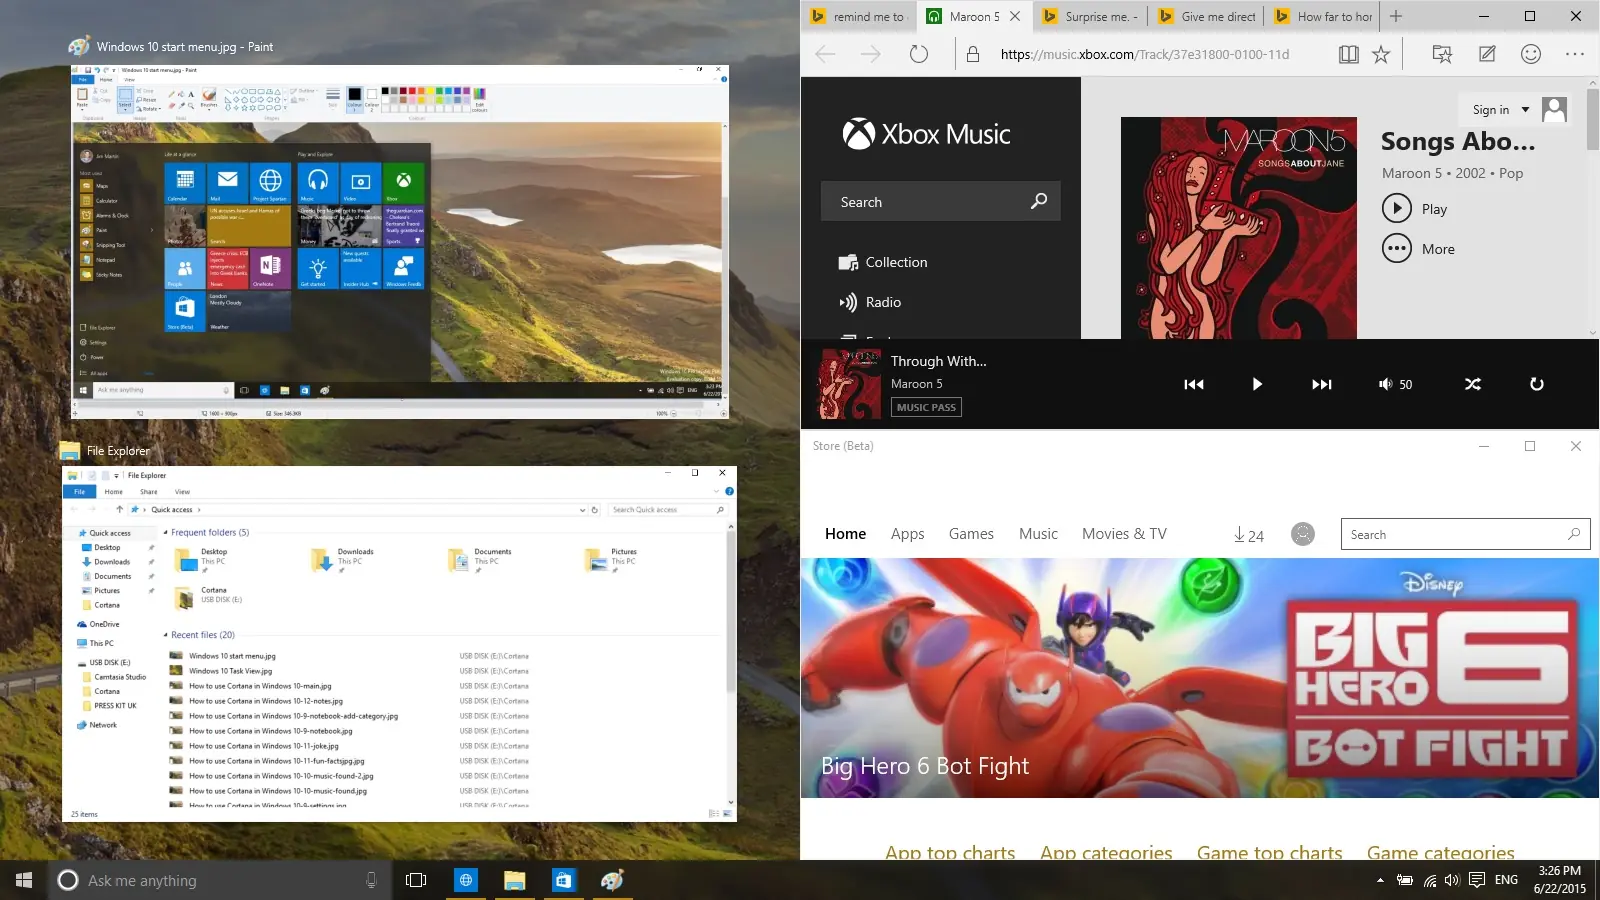The width and height of the screenshot is (1600, 900).
Task: Toggle shuffle in the Xbox Music player
Action: pyautogui.click(x=1473, y=384)
